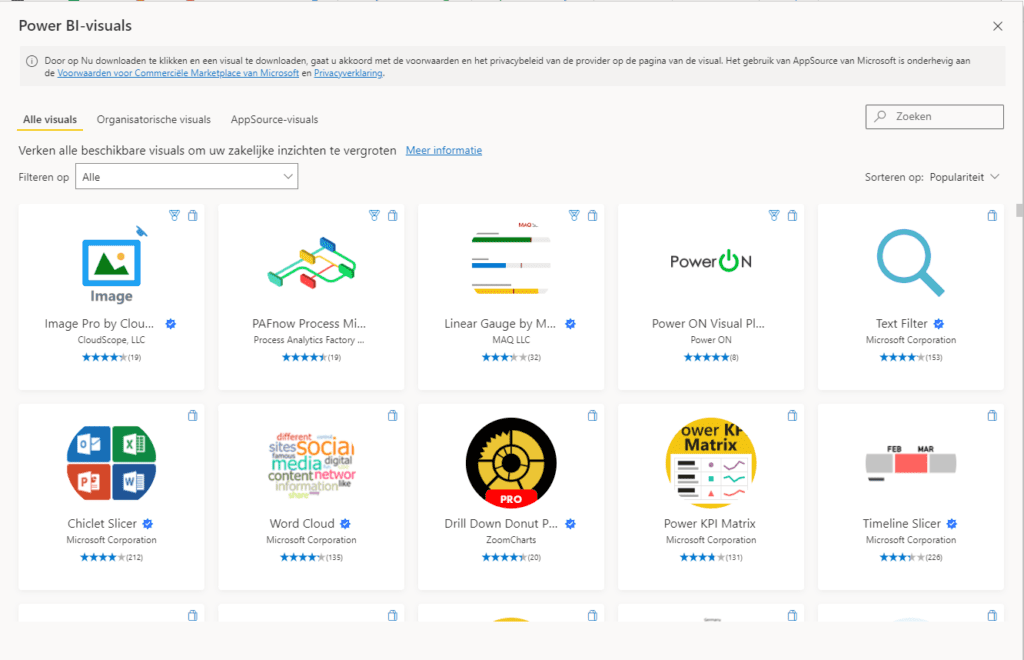Screen dimensions: 1024x660
Task: Click the title "Drill Down Donut P..."
Action: (x=501, y=524)
